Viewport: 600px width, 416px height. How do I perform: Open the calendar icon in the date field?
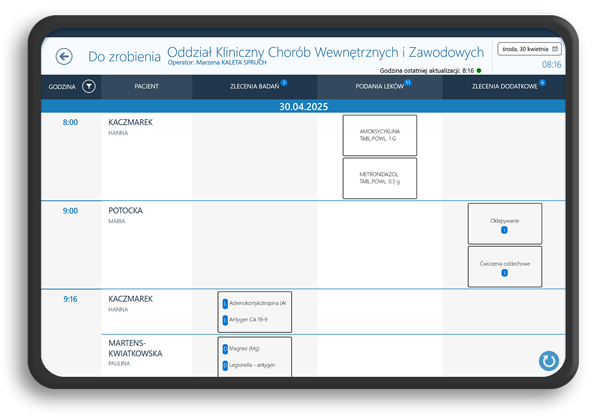click(x=555, y=49)
